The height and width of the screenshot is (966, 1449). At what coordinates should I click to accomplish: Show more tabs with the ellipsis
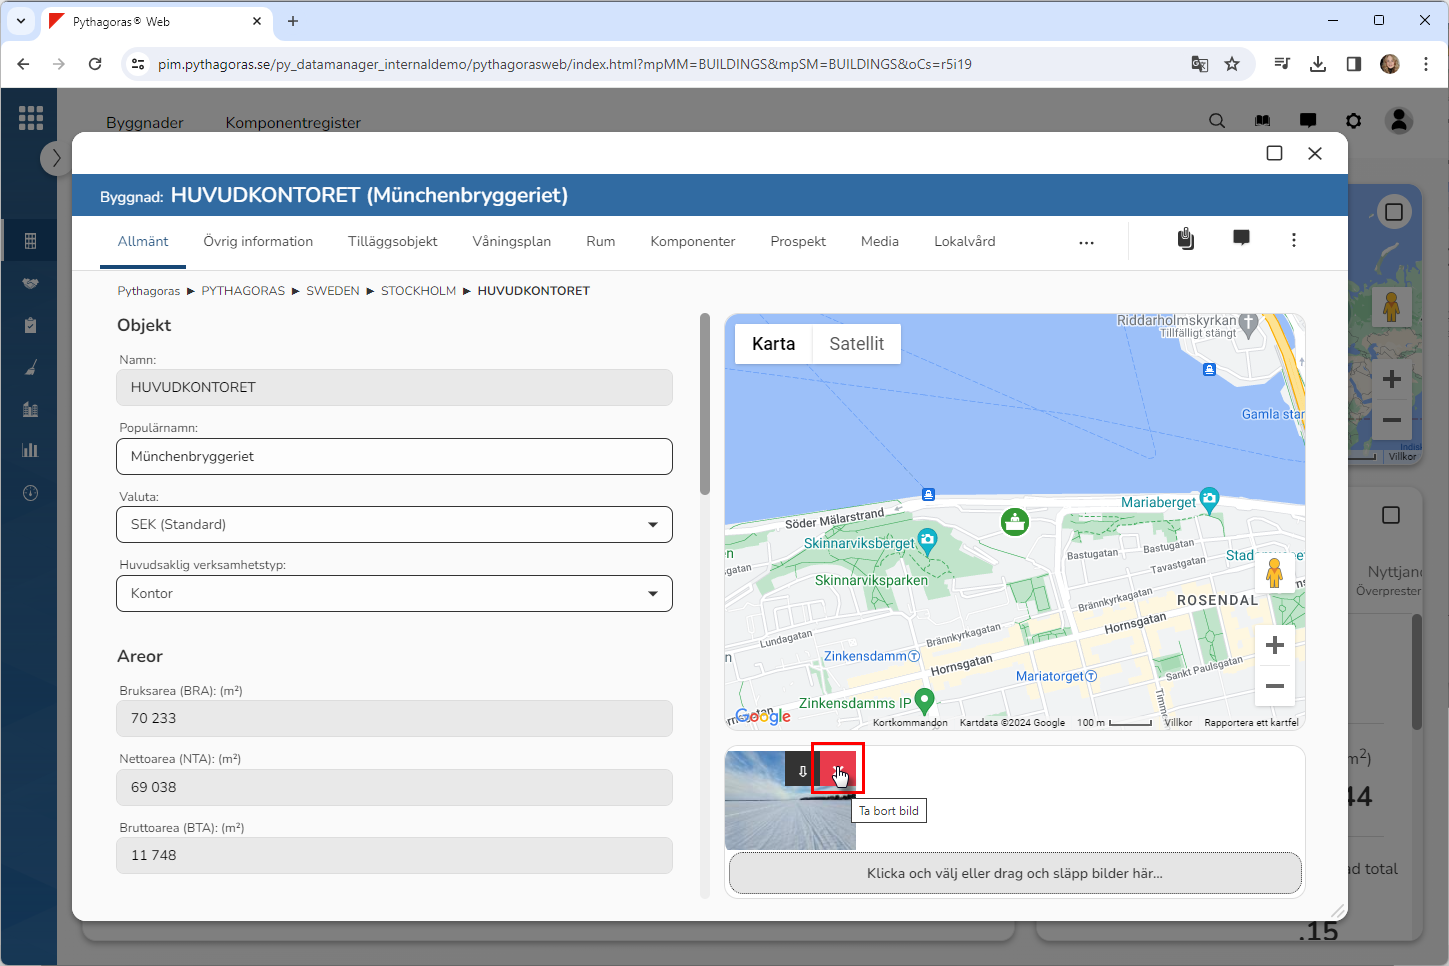[1086, 242]
